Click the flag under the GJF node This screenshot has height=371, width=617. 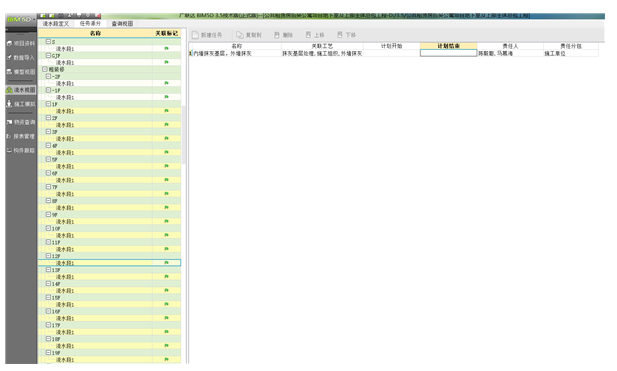(166, 62)
